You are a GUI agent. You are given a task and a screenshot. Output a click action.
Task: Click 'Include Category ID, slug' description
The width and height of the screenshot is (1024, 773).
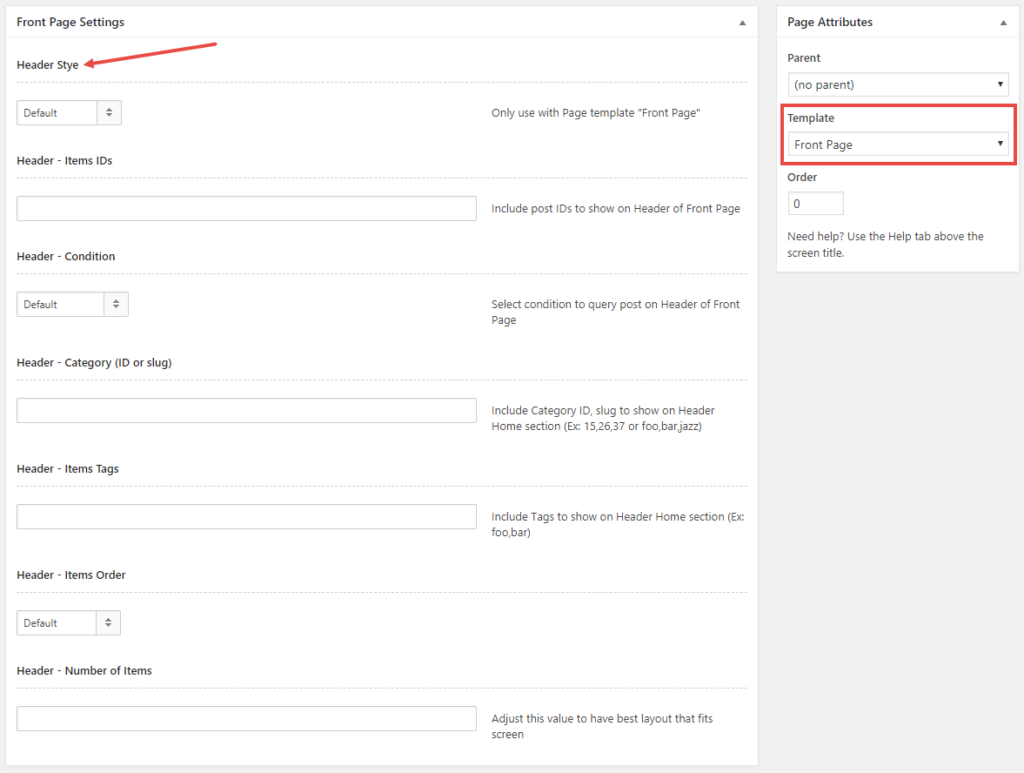click(x=603, y=418)
